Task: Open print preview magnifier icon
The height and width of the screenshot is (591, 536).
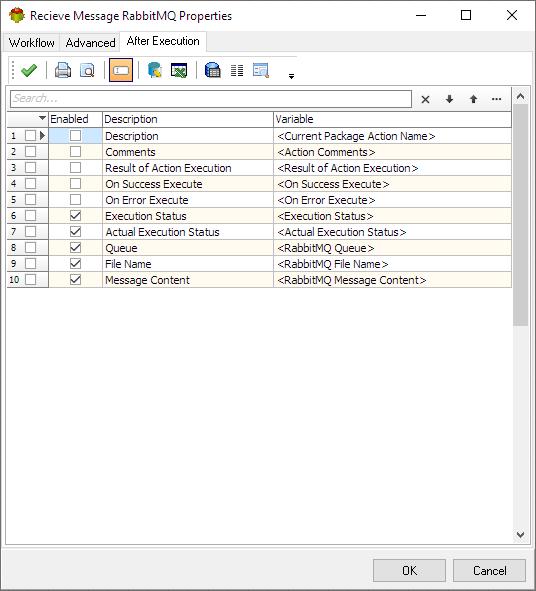Action: (87, 70)
